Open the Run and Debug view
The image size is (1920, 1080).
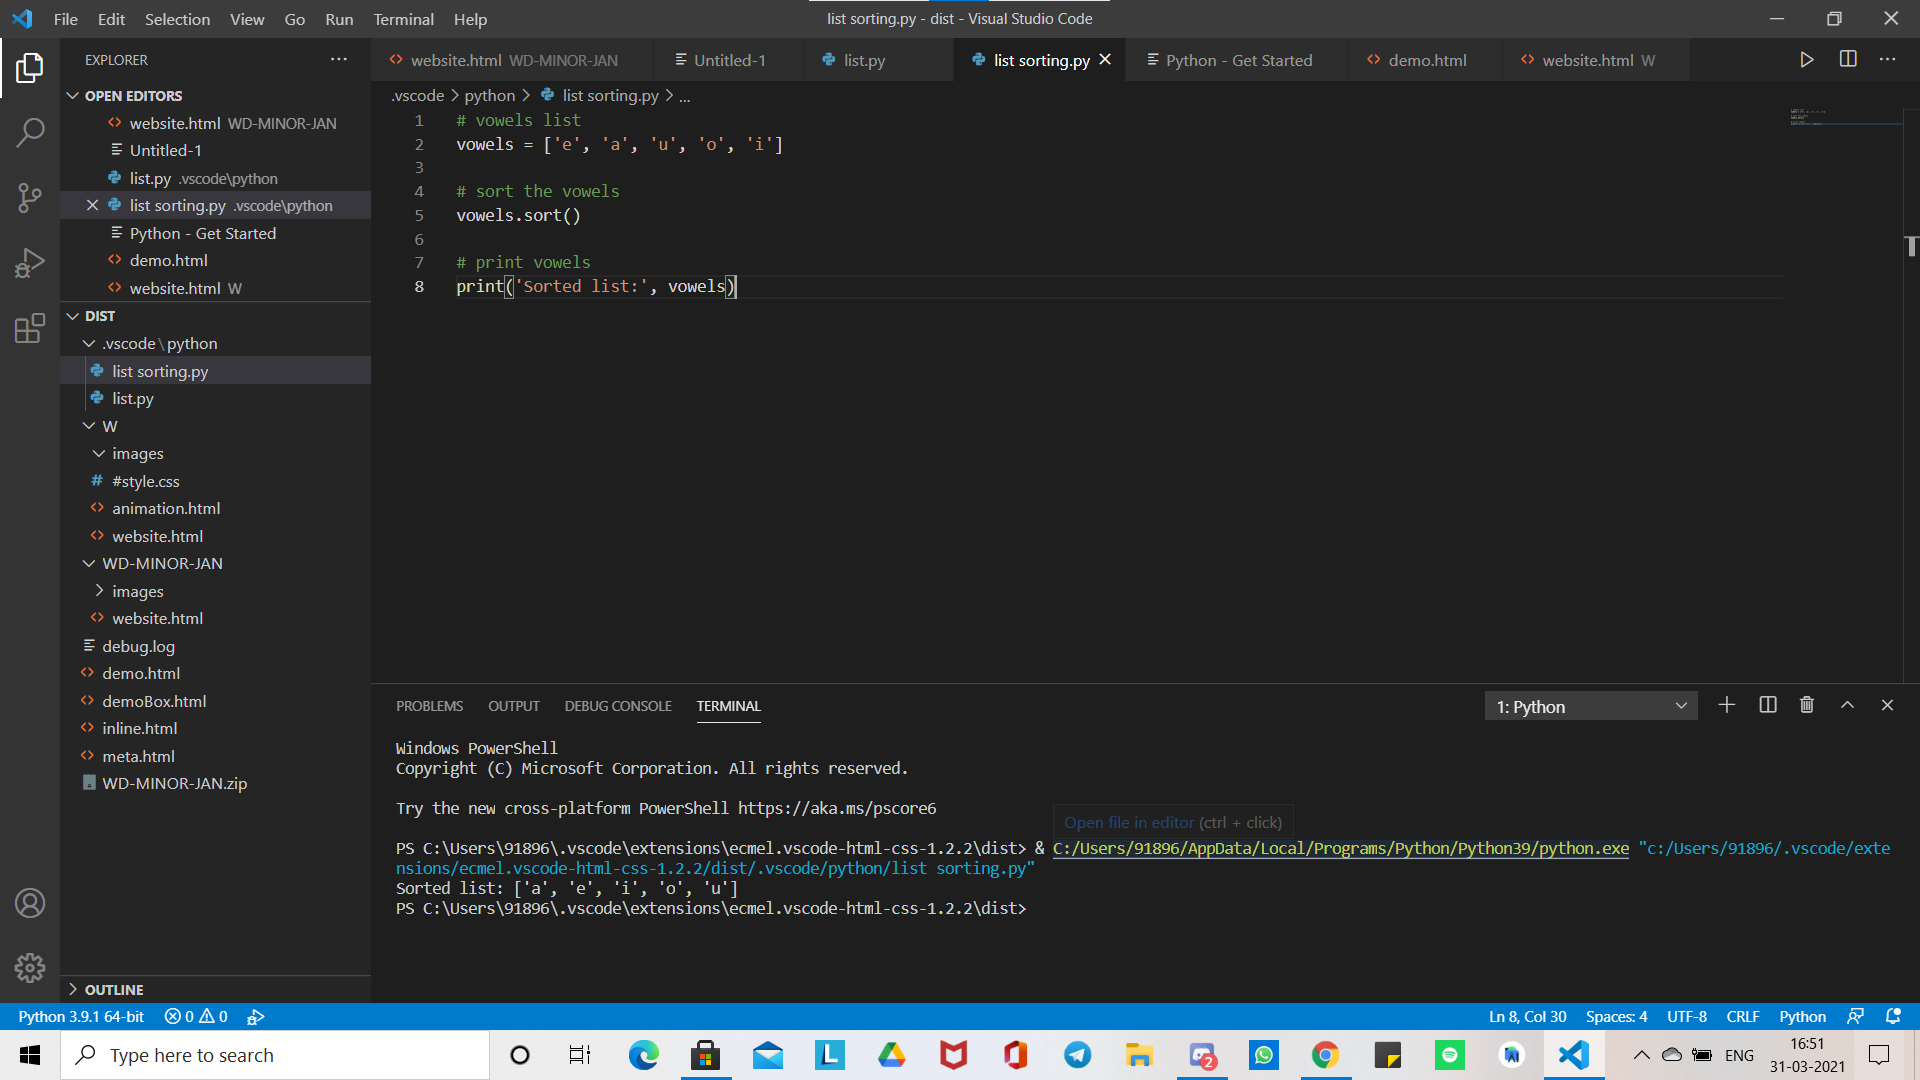[x=30, y=263]
